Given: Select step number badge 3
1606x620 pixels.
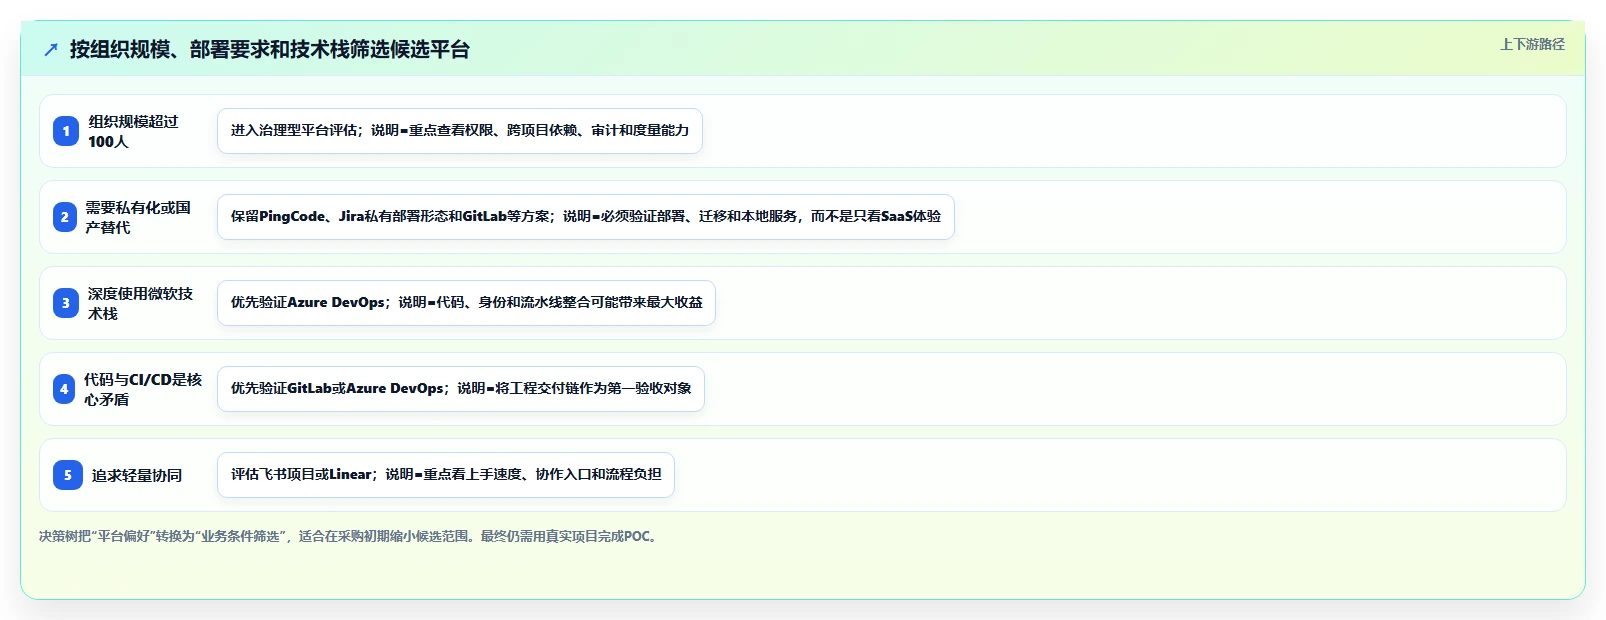Looking at the screenshot, I should point(66,303).
